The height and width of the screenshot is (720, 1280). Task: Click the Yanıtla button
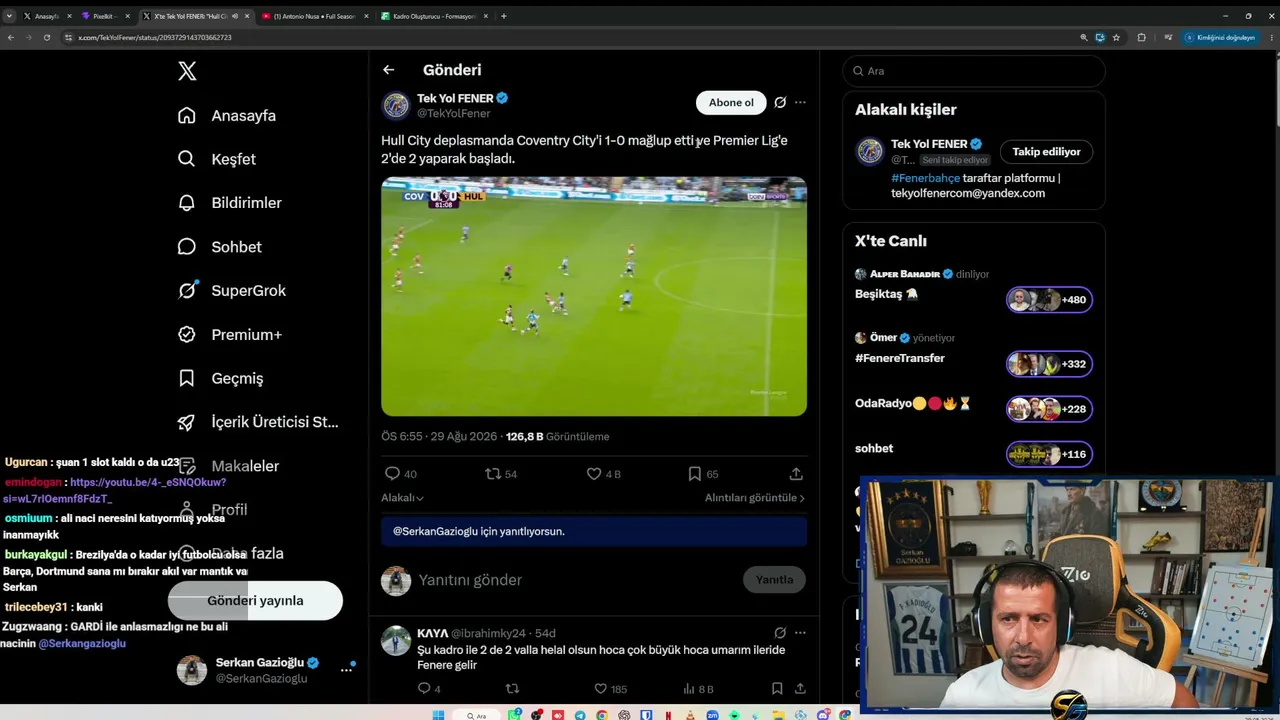774,580
